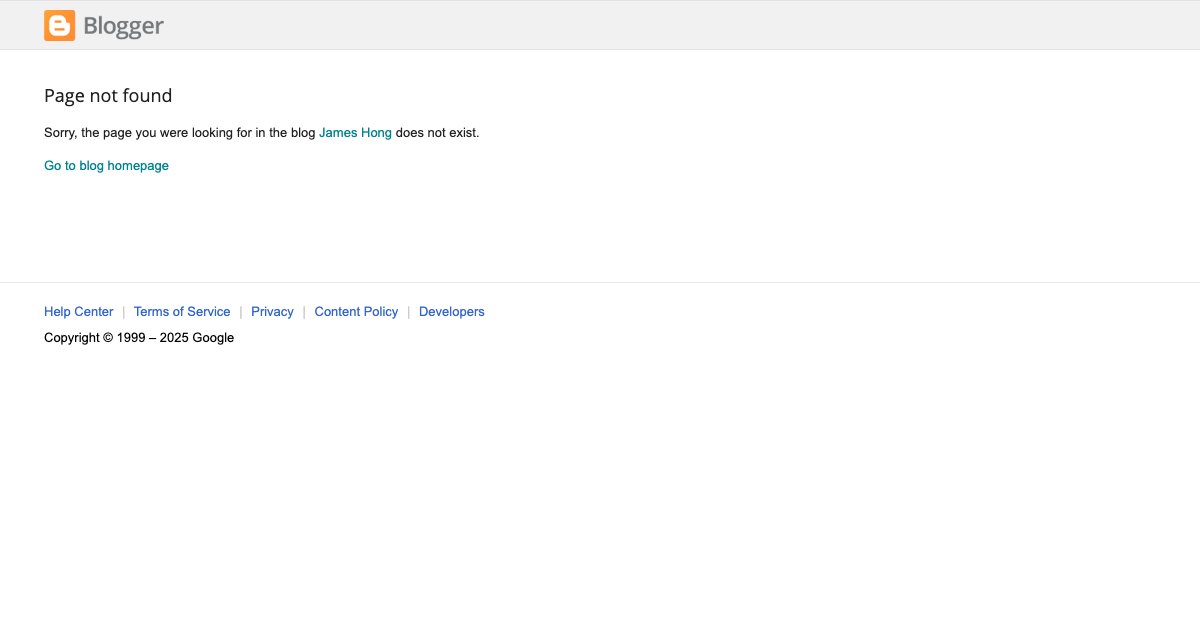
Task: Click the word "blog" before James Hong
Action: pos(302,133)
